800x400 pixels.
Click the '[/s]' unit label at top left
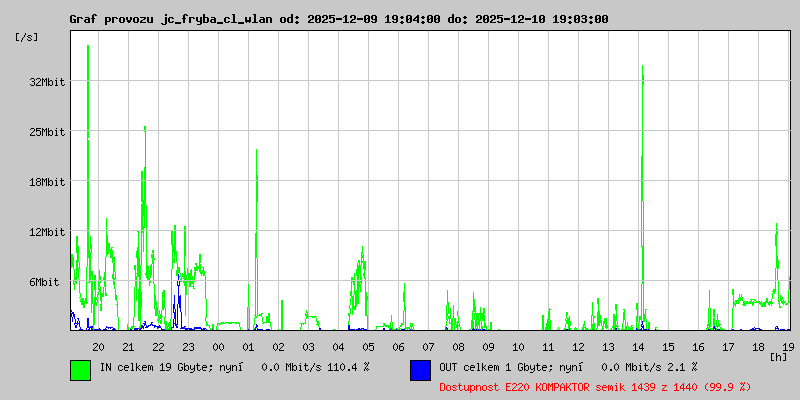click(x=27, y=37)
